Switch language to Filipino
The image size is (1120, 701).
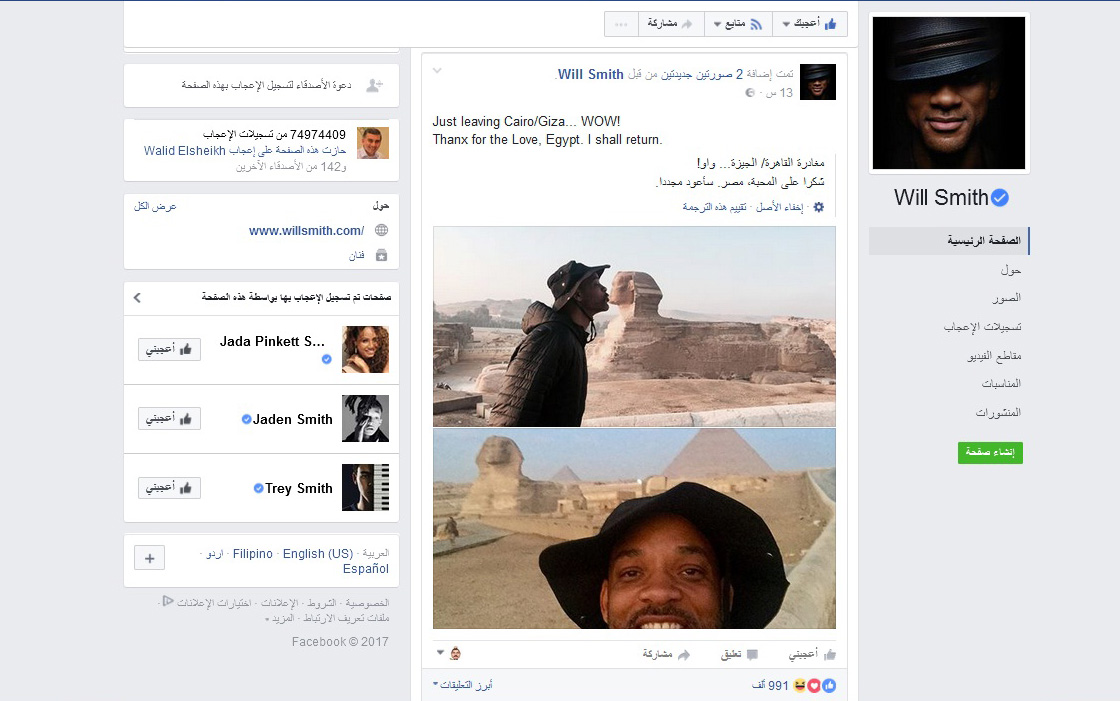point(253,554)
